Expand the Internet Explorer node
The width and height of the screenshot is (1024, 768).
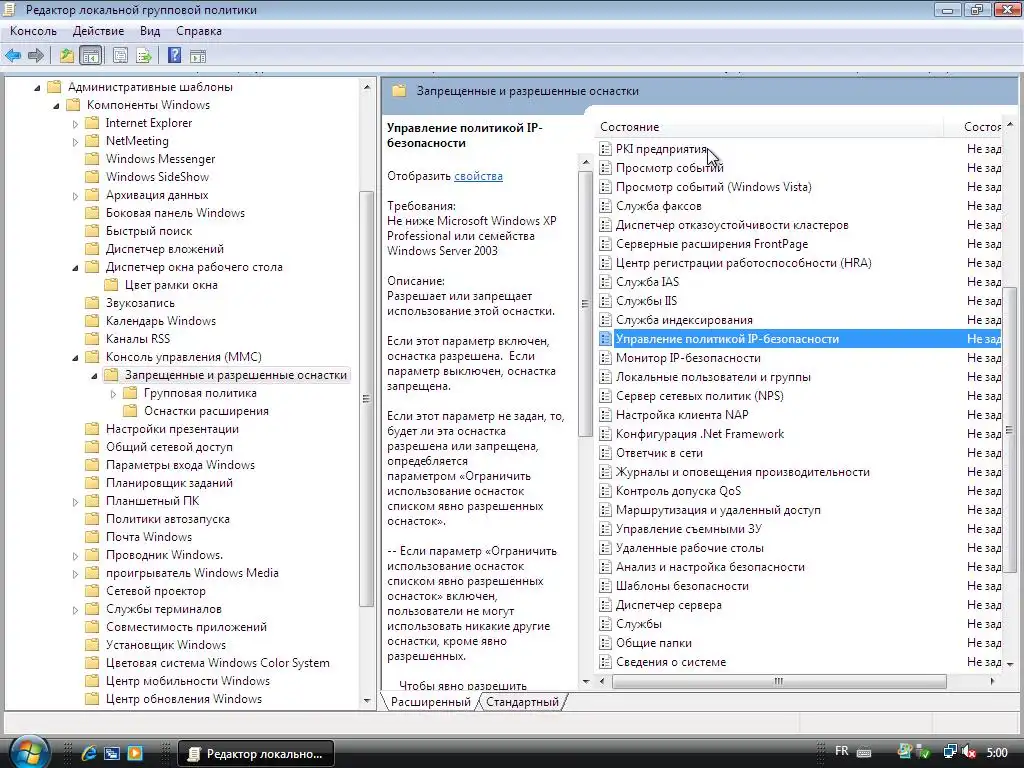75,123
